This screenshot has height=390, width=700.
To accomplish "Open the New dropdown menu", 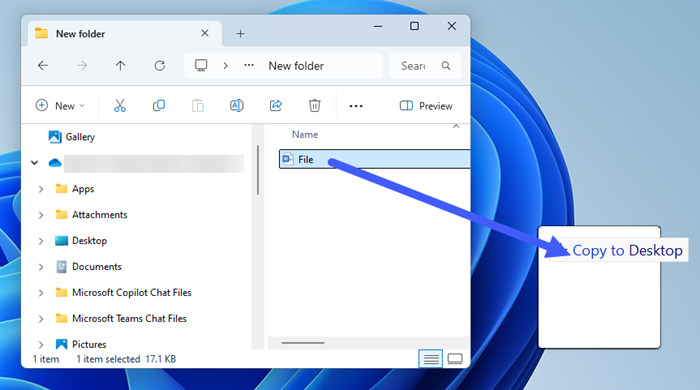I will point(60,106).
